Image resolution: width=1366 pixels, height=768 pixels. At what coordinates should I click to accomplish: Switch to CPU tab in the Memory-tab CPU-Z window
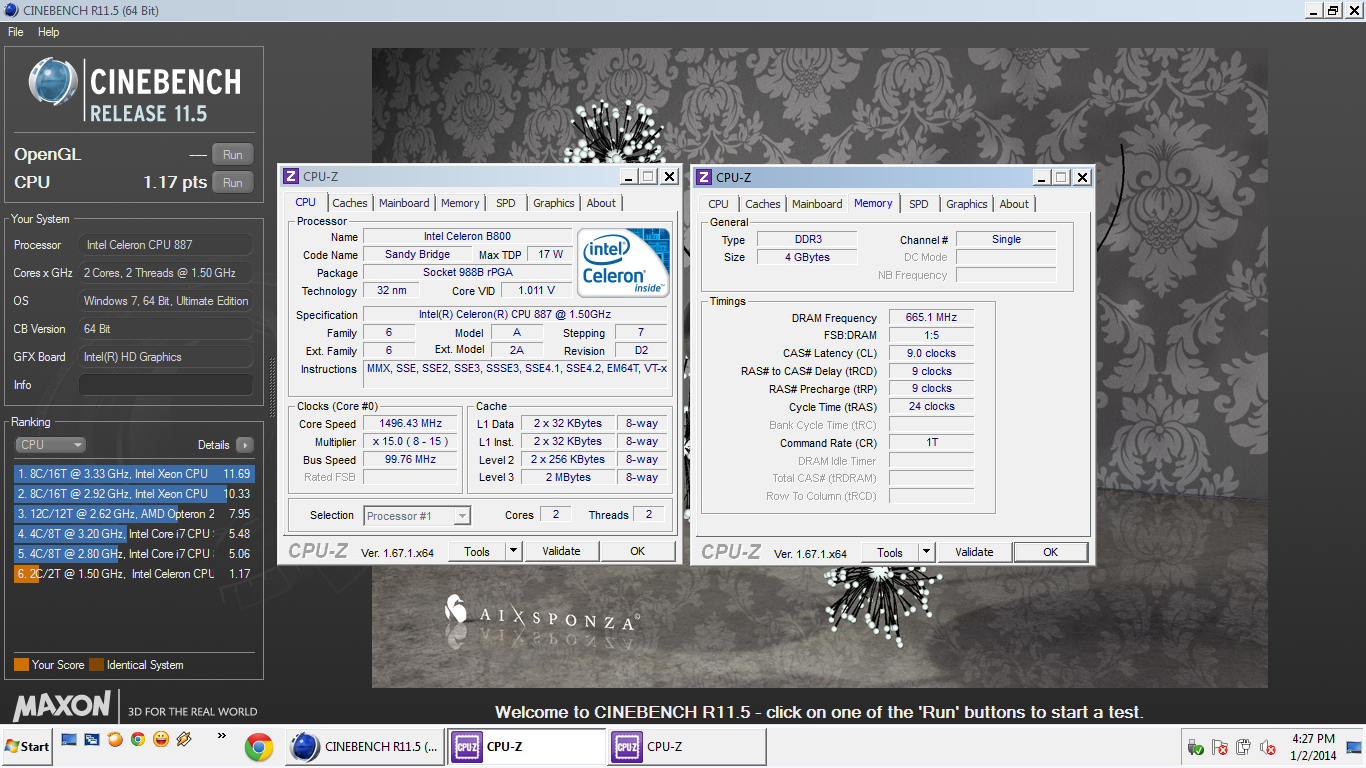pyautogui.click(x=718, y=204)
